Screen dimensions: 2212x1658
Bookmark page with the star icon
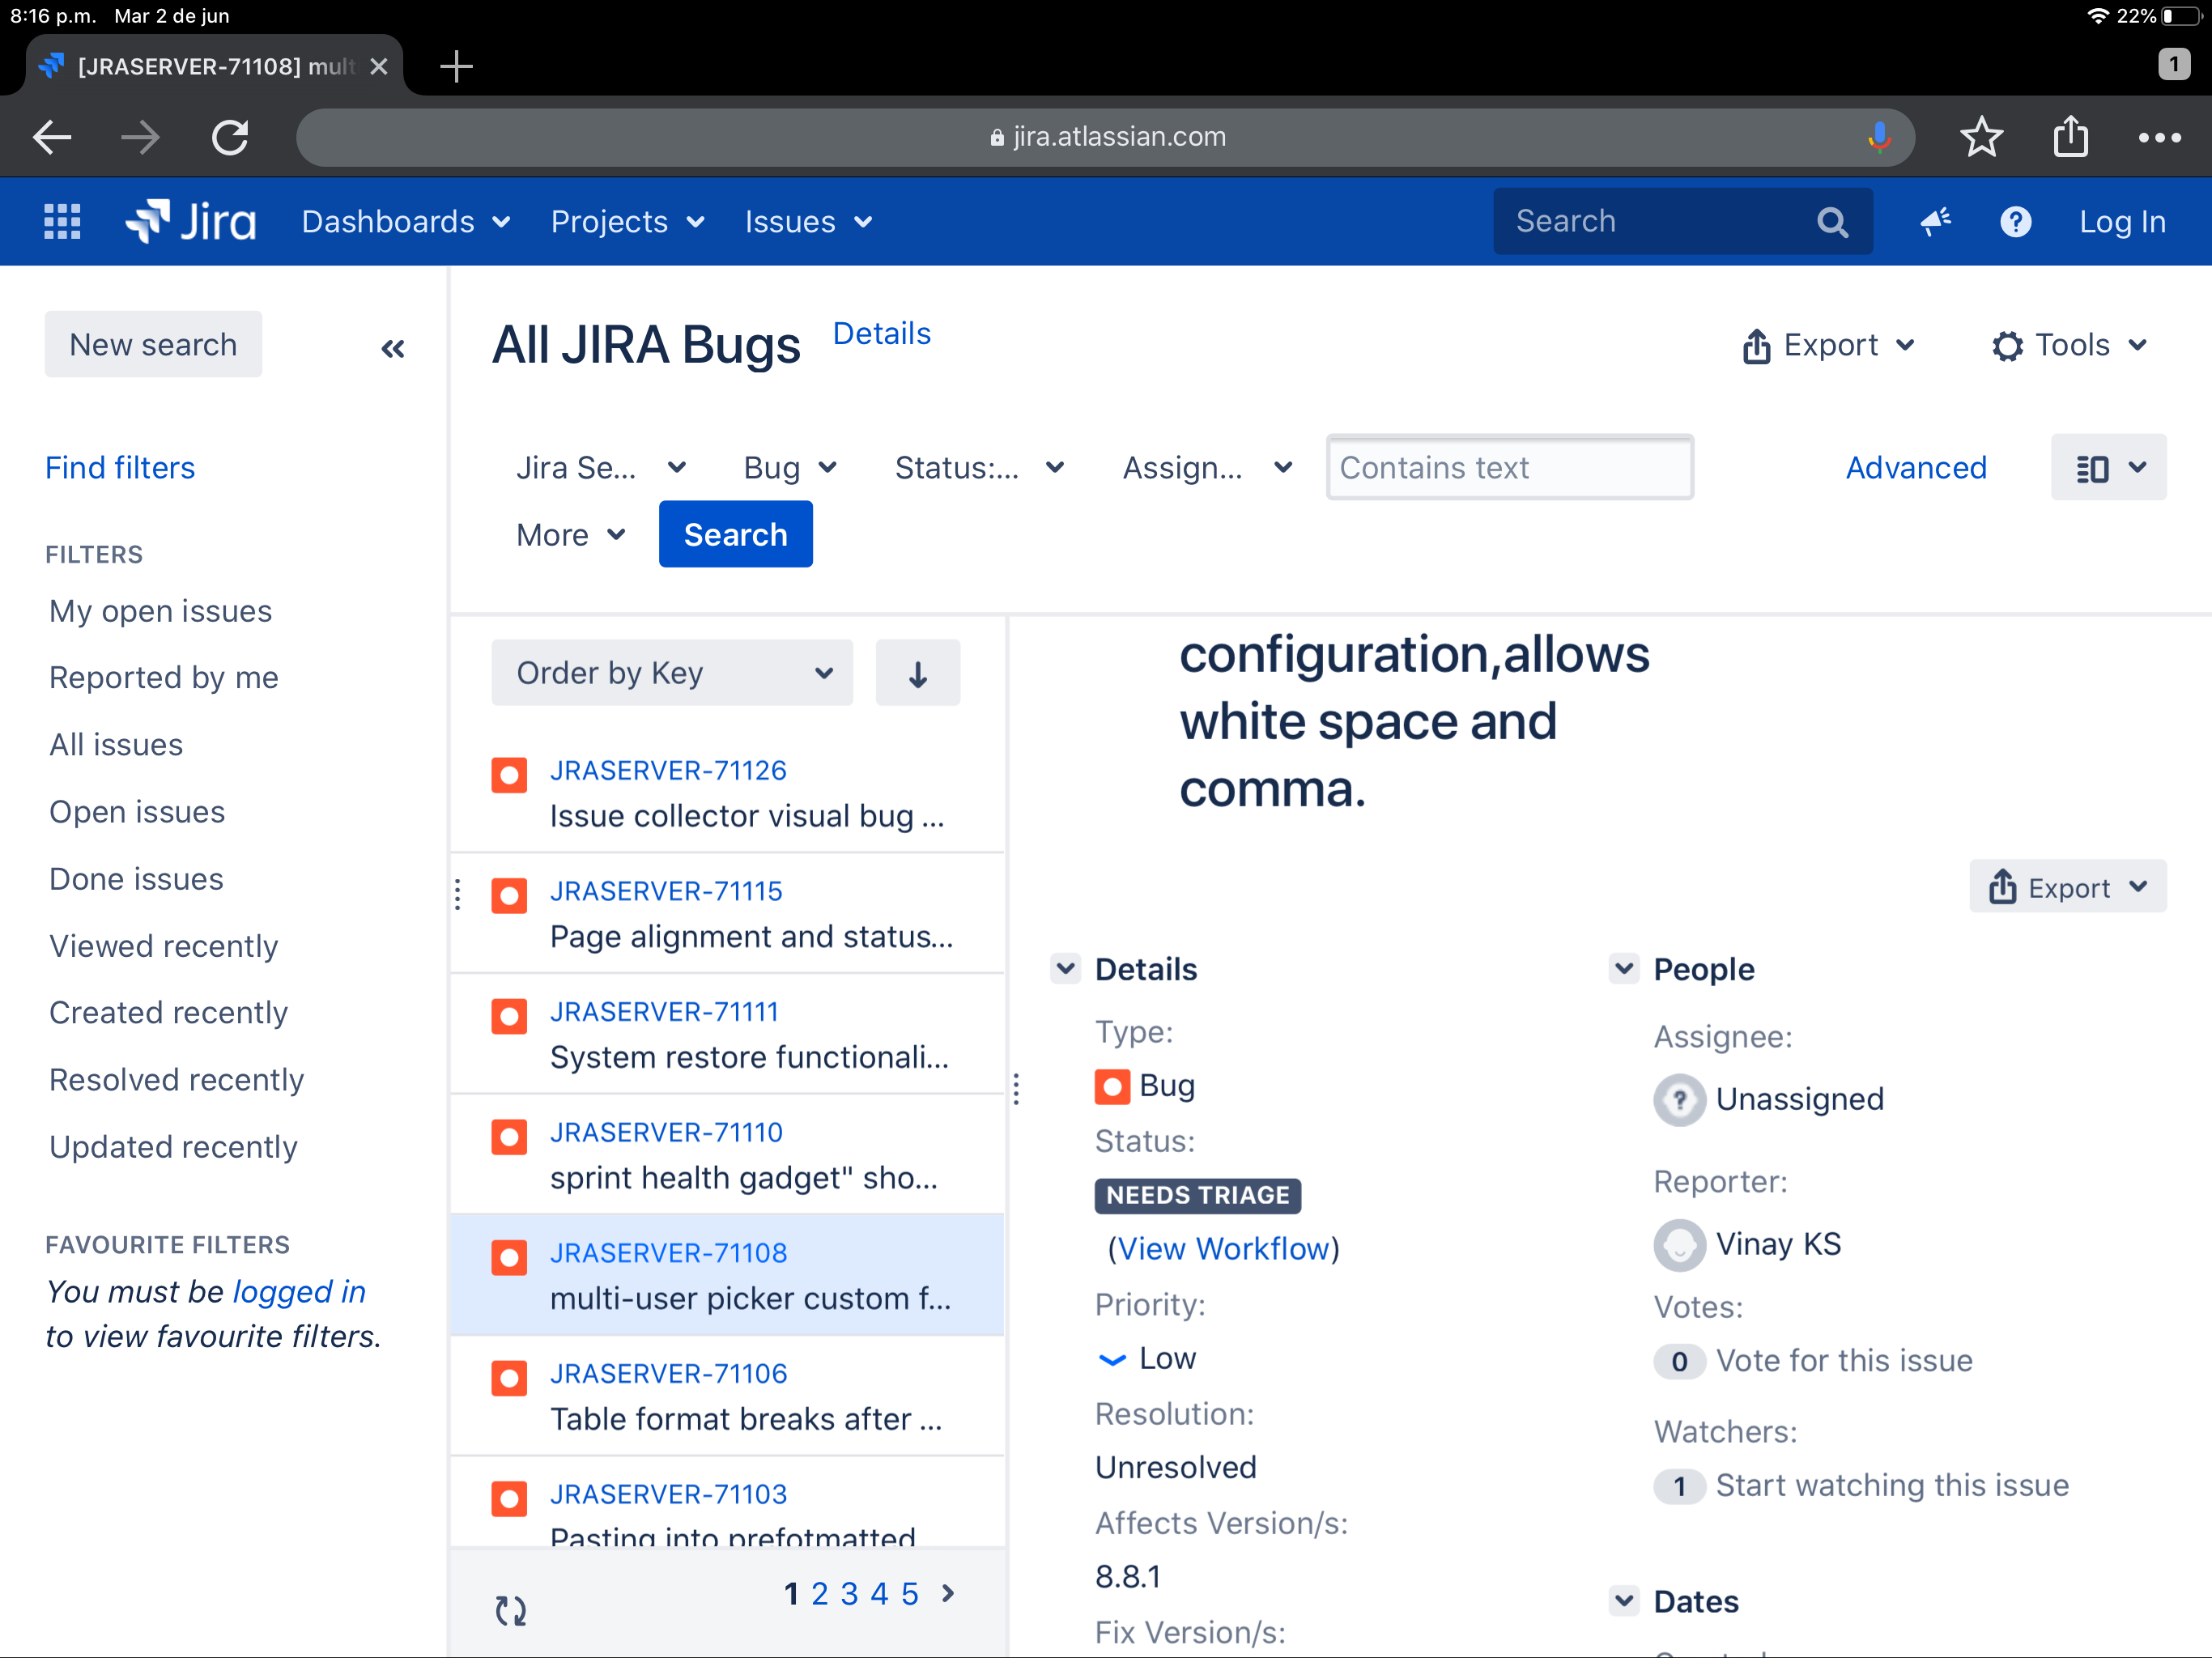1981,137
